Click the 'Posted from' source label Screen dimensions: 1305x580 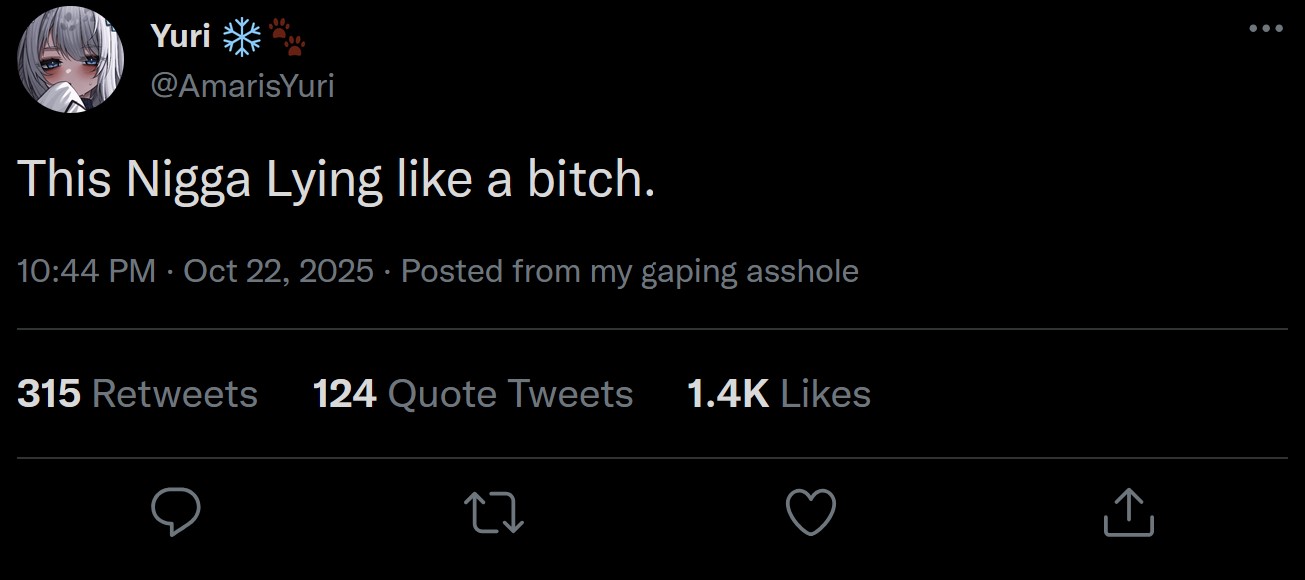[630, 271]
